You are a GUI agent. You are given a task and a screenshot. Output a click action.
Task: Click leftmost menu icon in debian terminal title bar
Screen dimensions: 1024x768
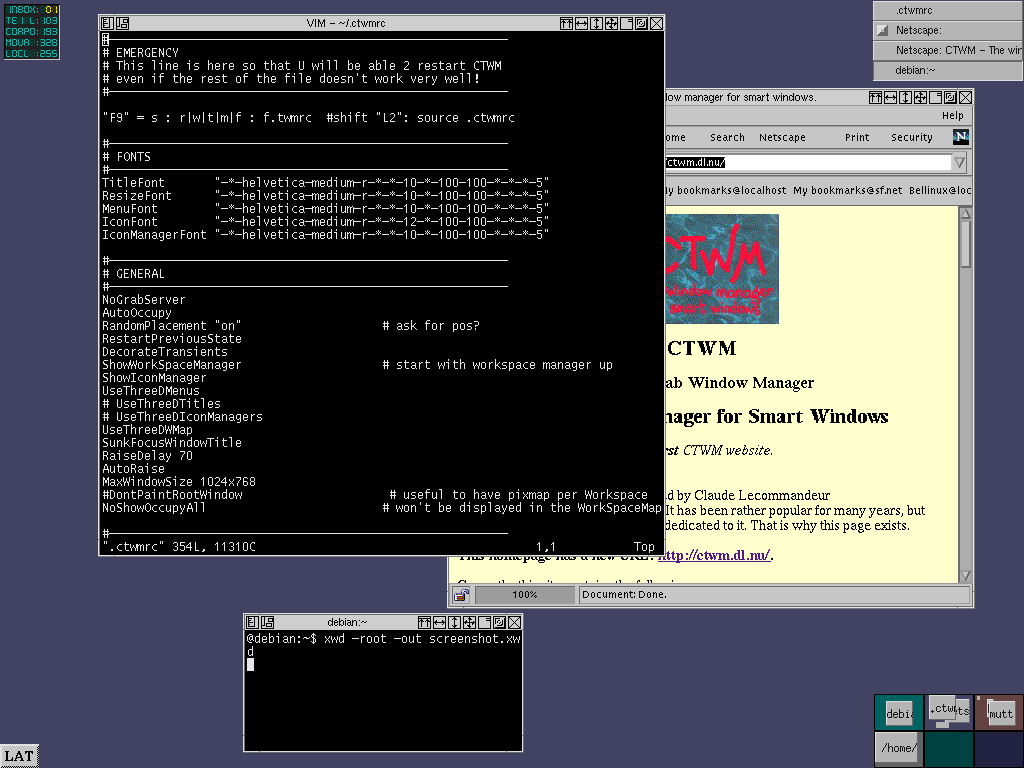click(252, 622)
